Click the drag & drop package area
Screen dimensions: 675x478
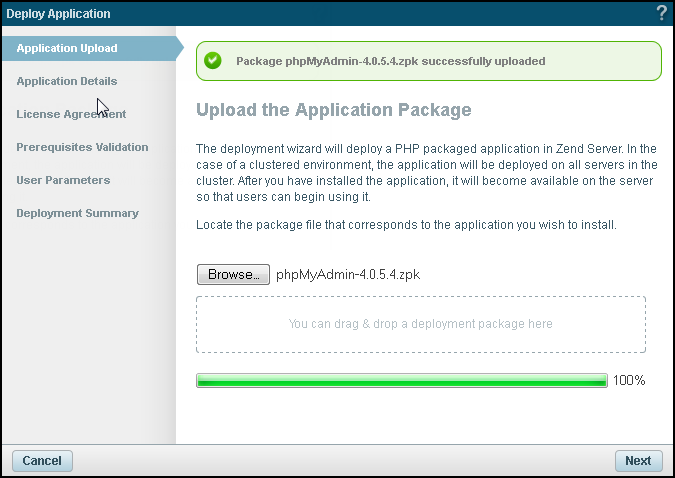click(420, 324)
